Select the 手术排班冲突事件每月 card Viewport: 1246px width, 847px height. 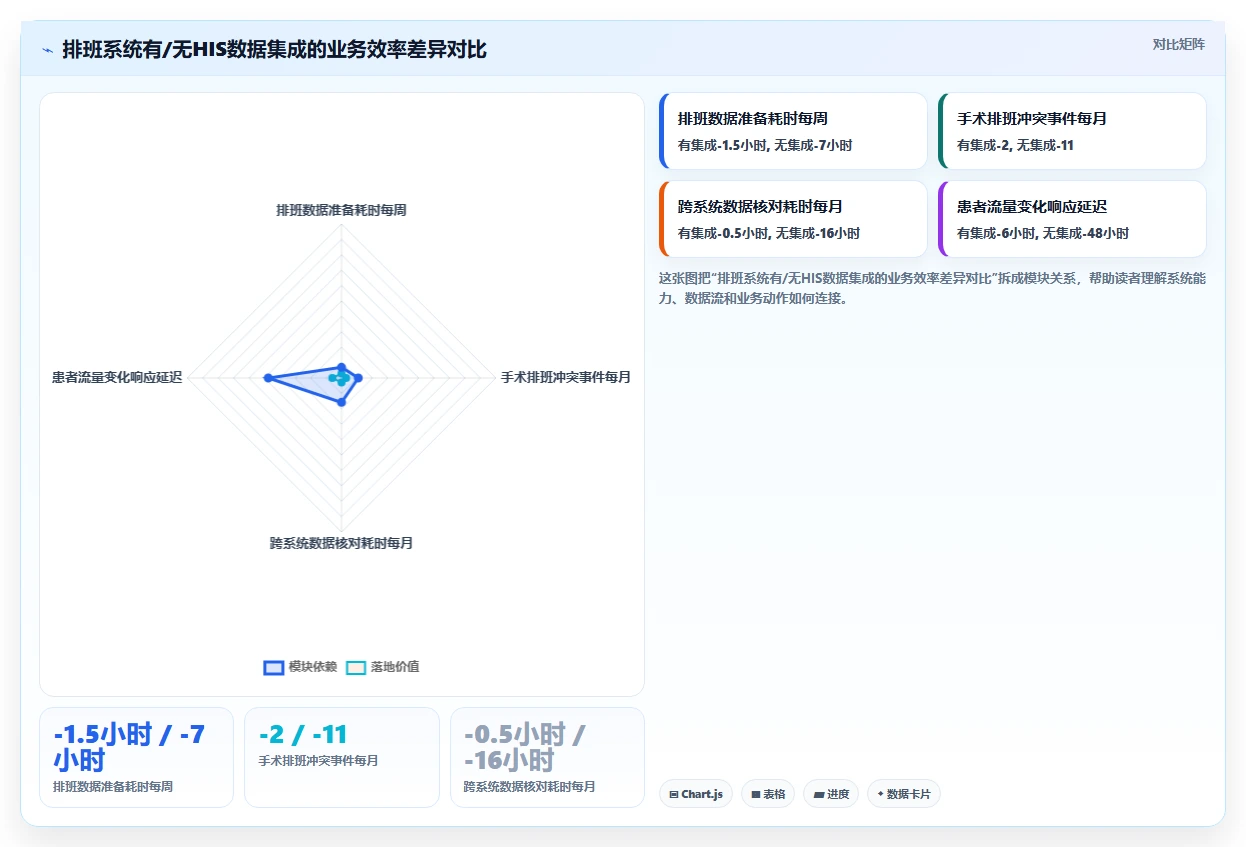(1072, 131)
